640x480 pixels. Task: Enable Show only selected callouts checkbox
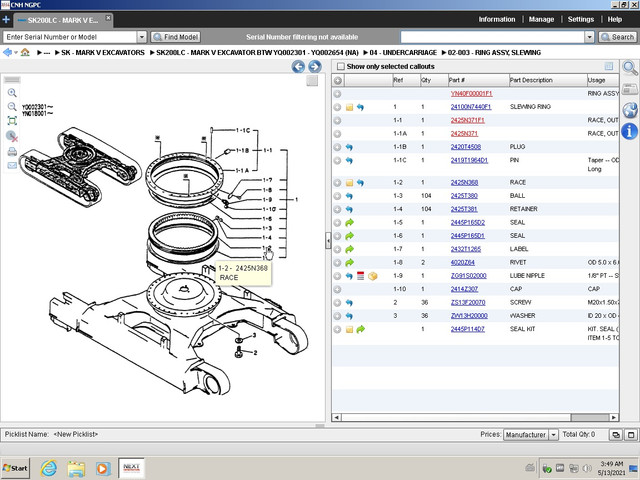(x=340, y=67)
